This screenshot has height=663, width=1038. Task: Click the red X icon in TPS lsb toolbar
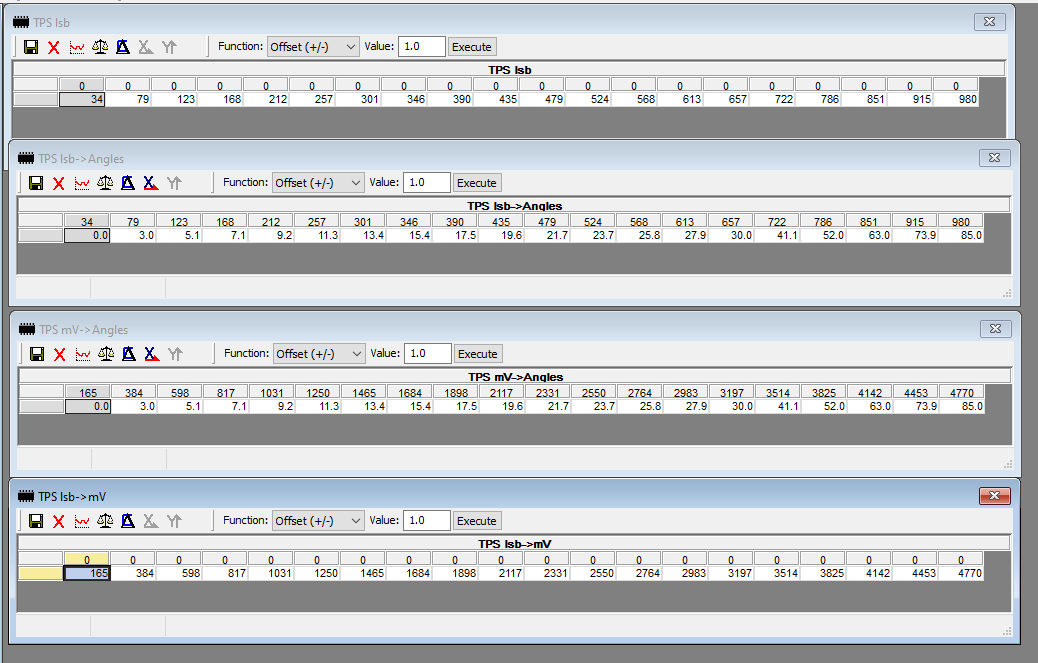pos(54,47)
